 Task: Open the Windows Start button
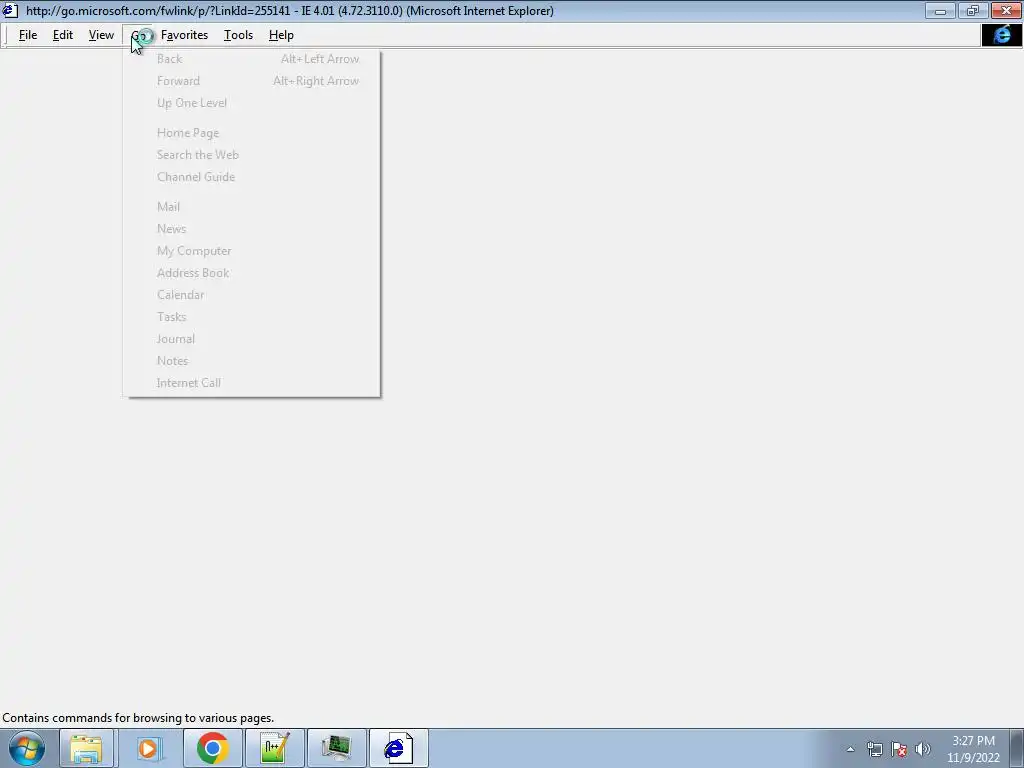pos(27,748)
